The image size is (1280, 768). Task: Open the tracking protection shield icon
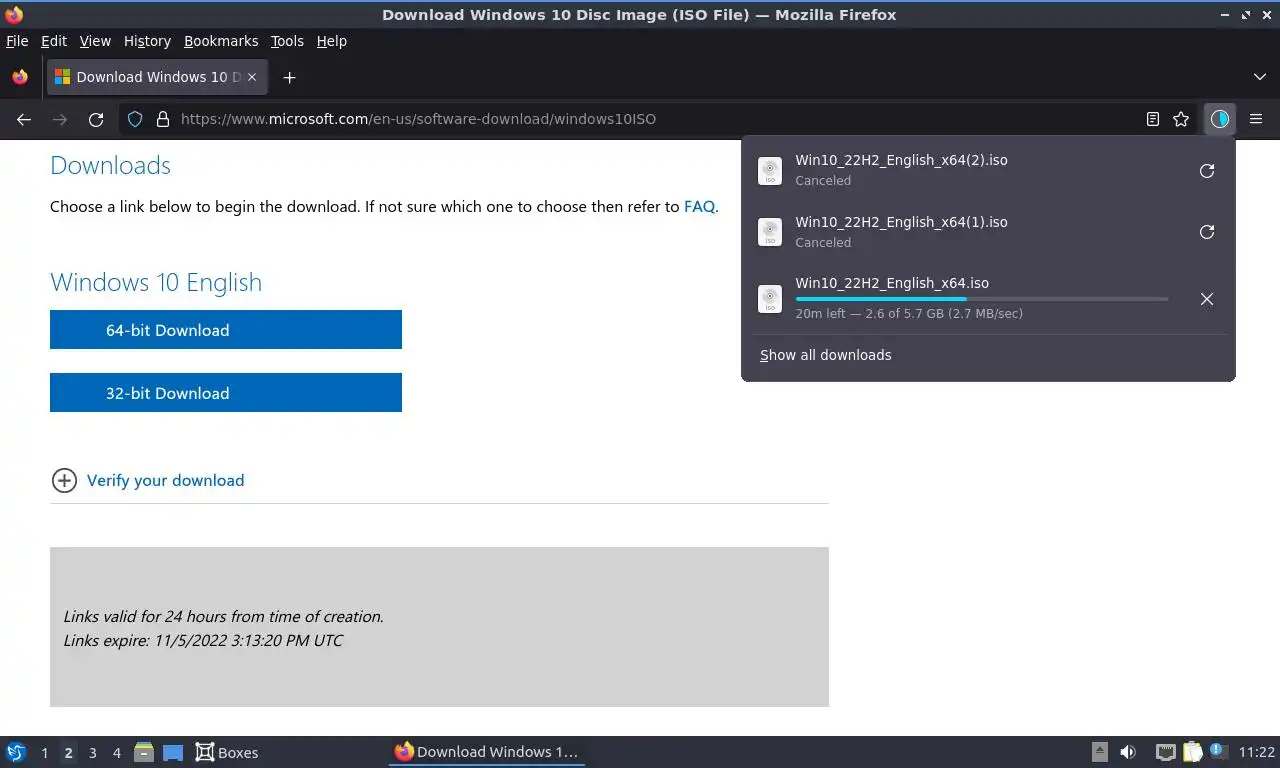(135, 119)
